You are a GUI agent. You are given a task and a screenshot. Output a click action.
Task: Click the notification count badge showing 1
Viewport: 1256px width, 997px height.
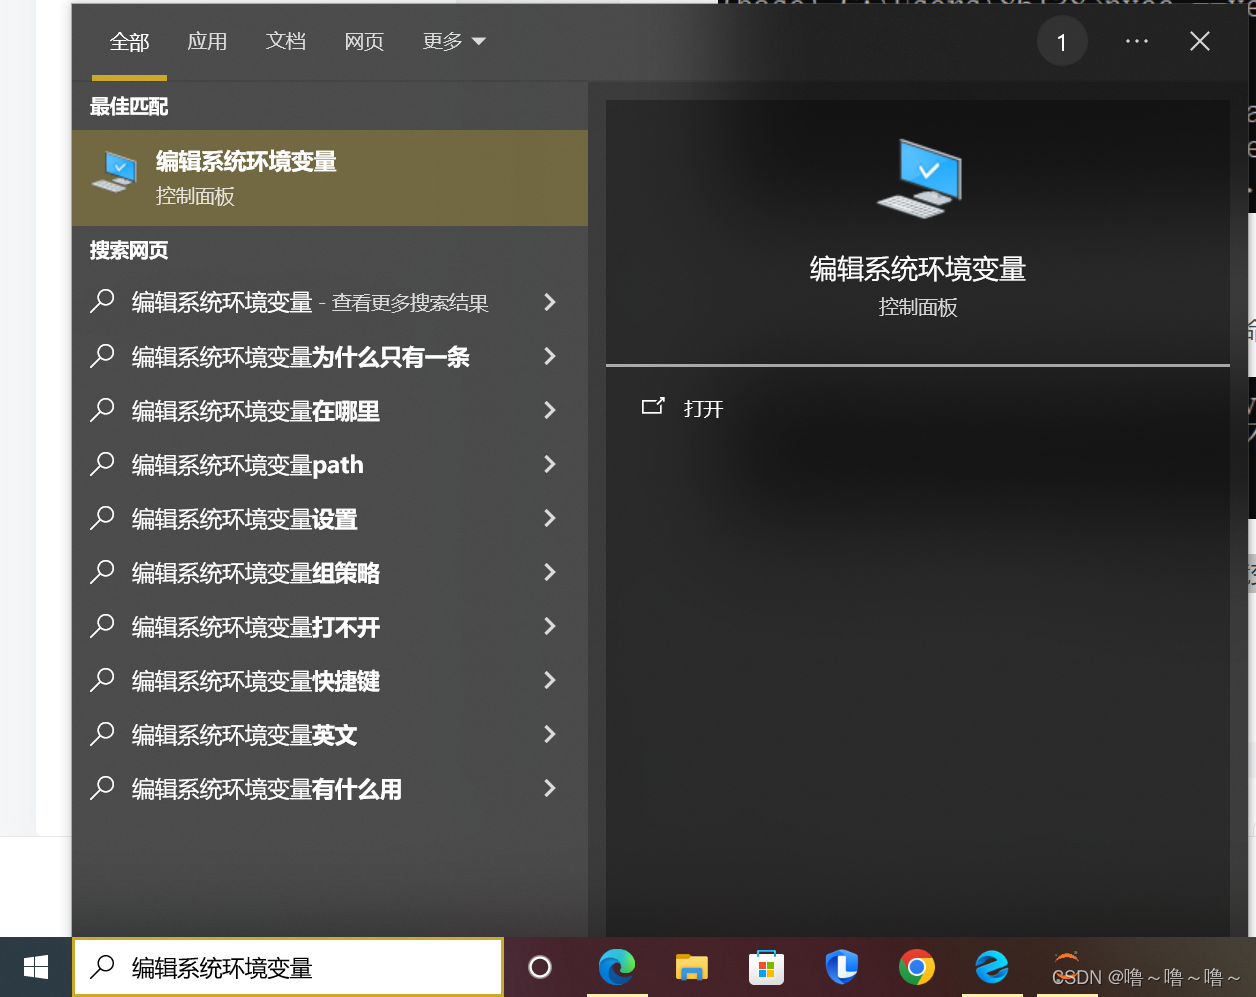click(1062, 41)
